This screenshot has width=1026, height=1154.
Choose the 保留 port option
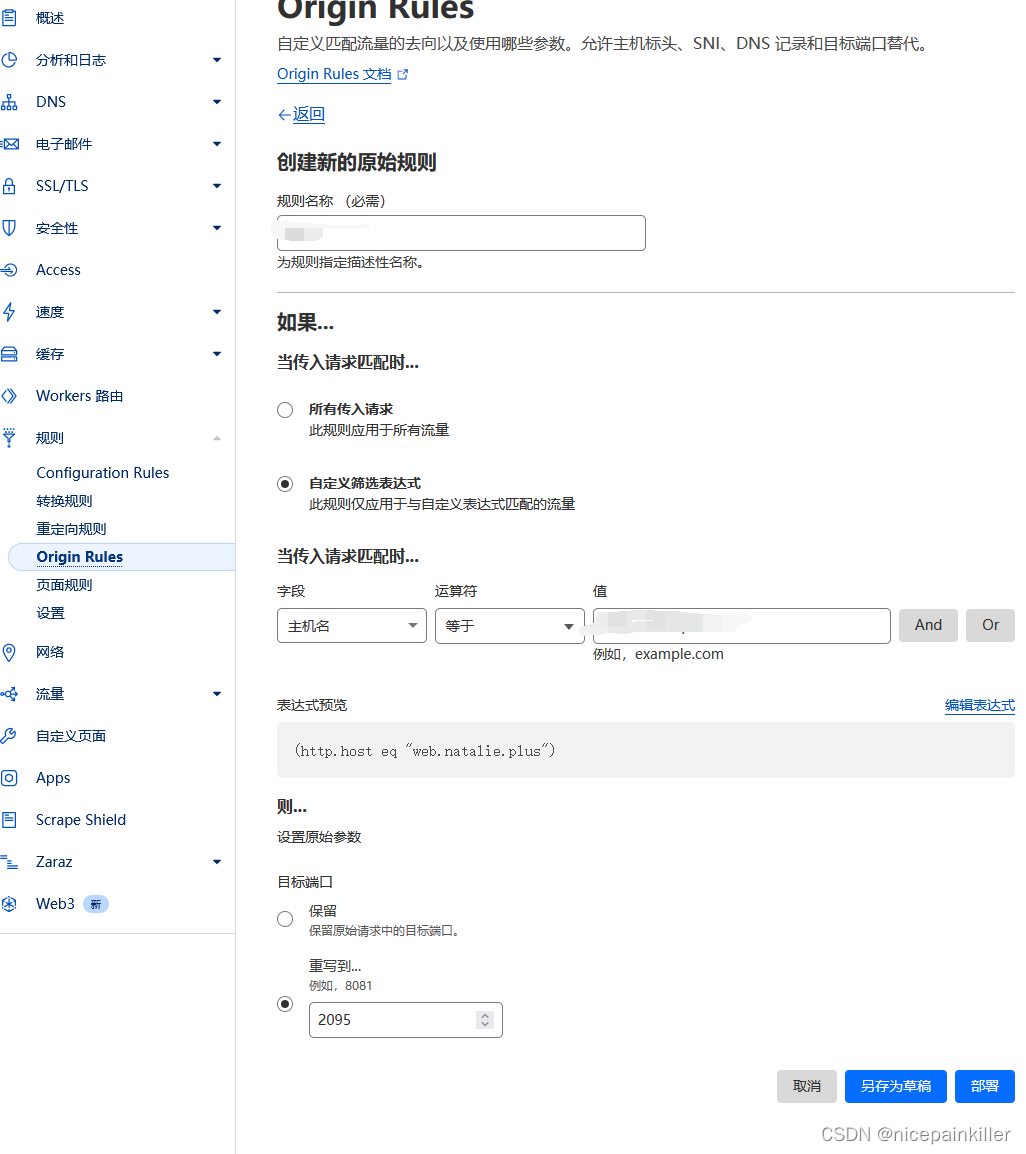pos(284,918)
